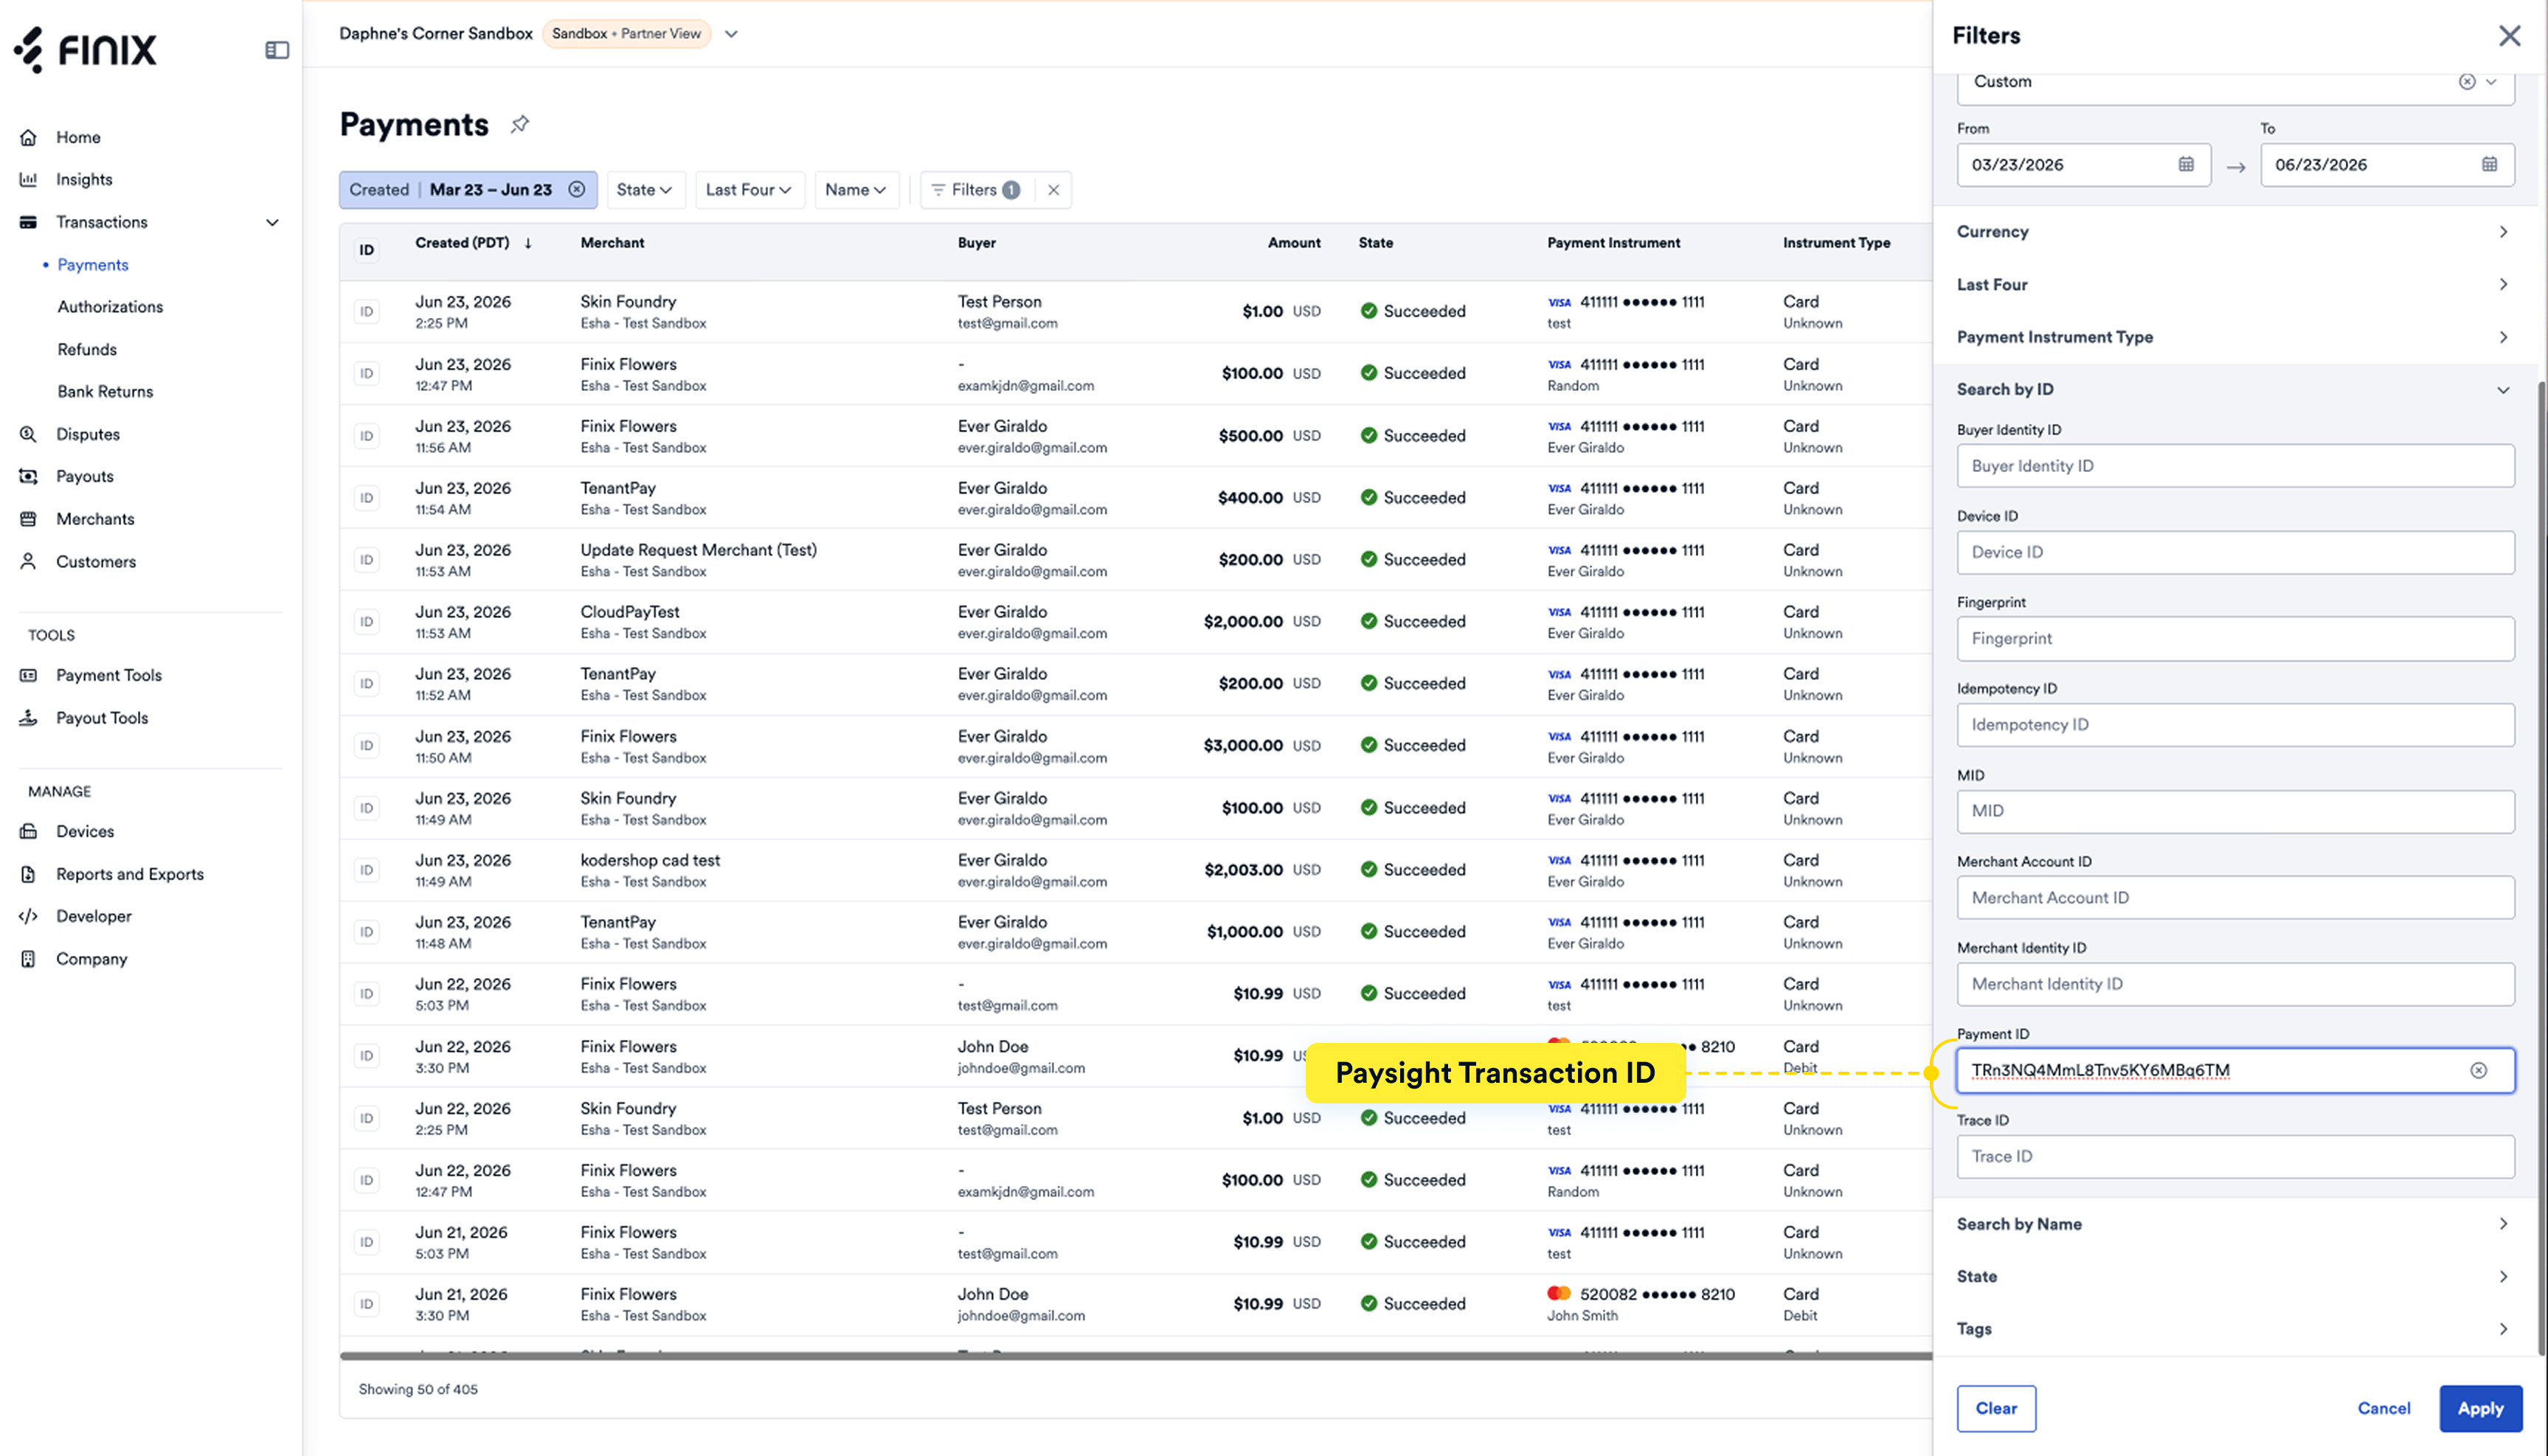This screenshot has width=2548, height=1456.
Task: Open the From date calendar picker
Action: click(x=2186, y=164)
